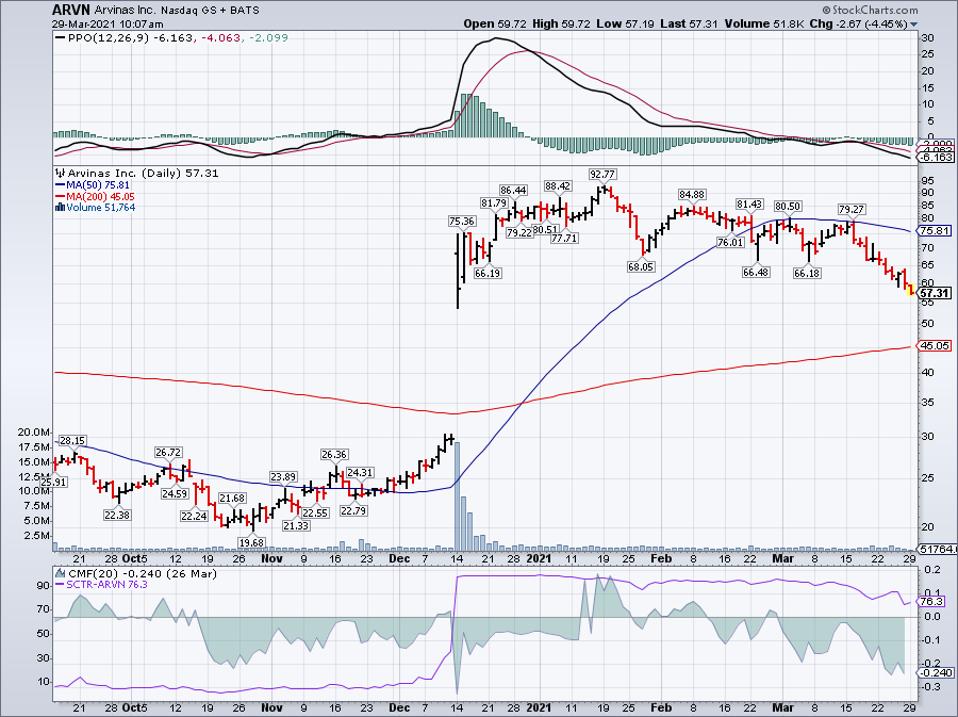Click the 57.31 last price axis tag
The width and height of the screenshot is (958, 717).
(935, 293)
